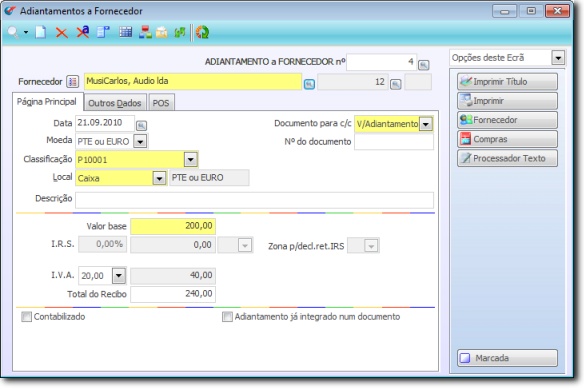Click lookup icon next to supplier number 12

[x=396, y=84]
